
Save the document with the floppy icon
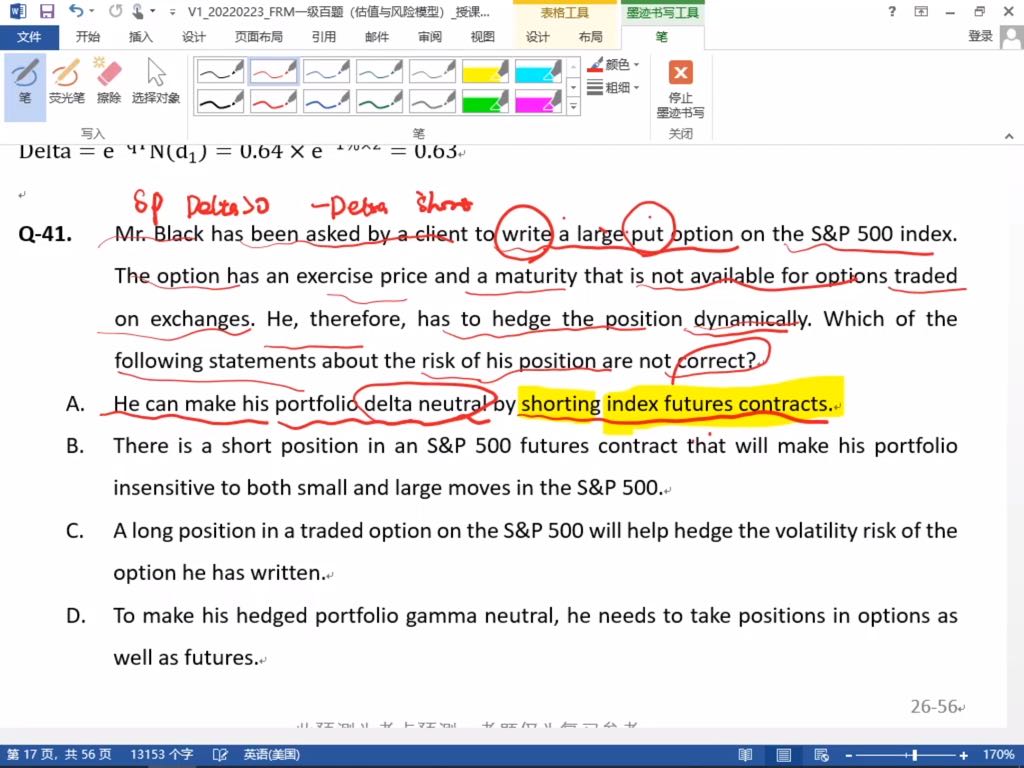pyautogui.click(x=46, y=12)
